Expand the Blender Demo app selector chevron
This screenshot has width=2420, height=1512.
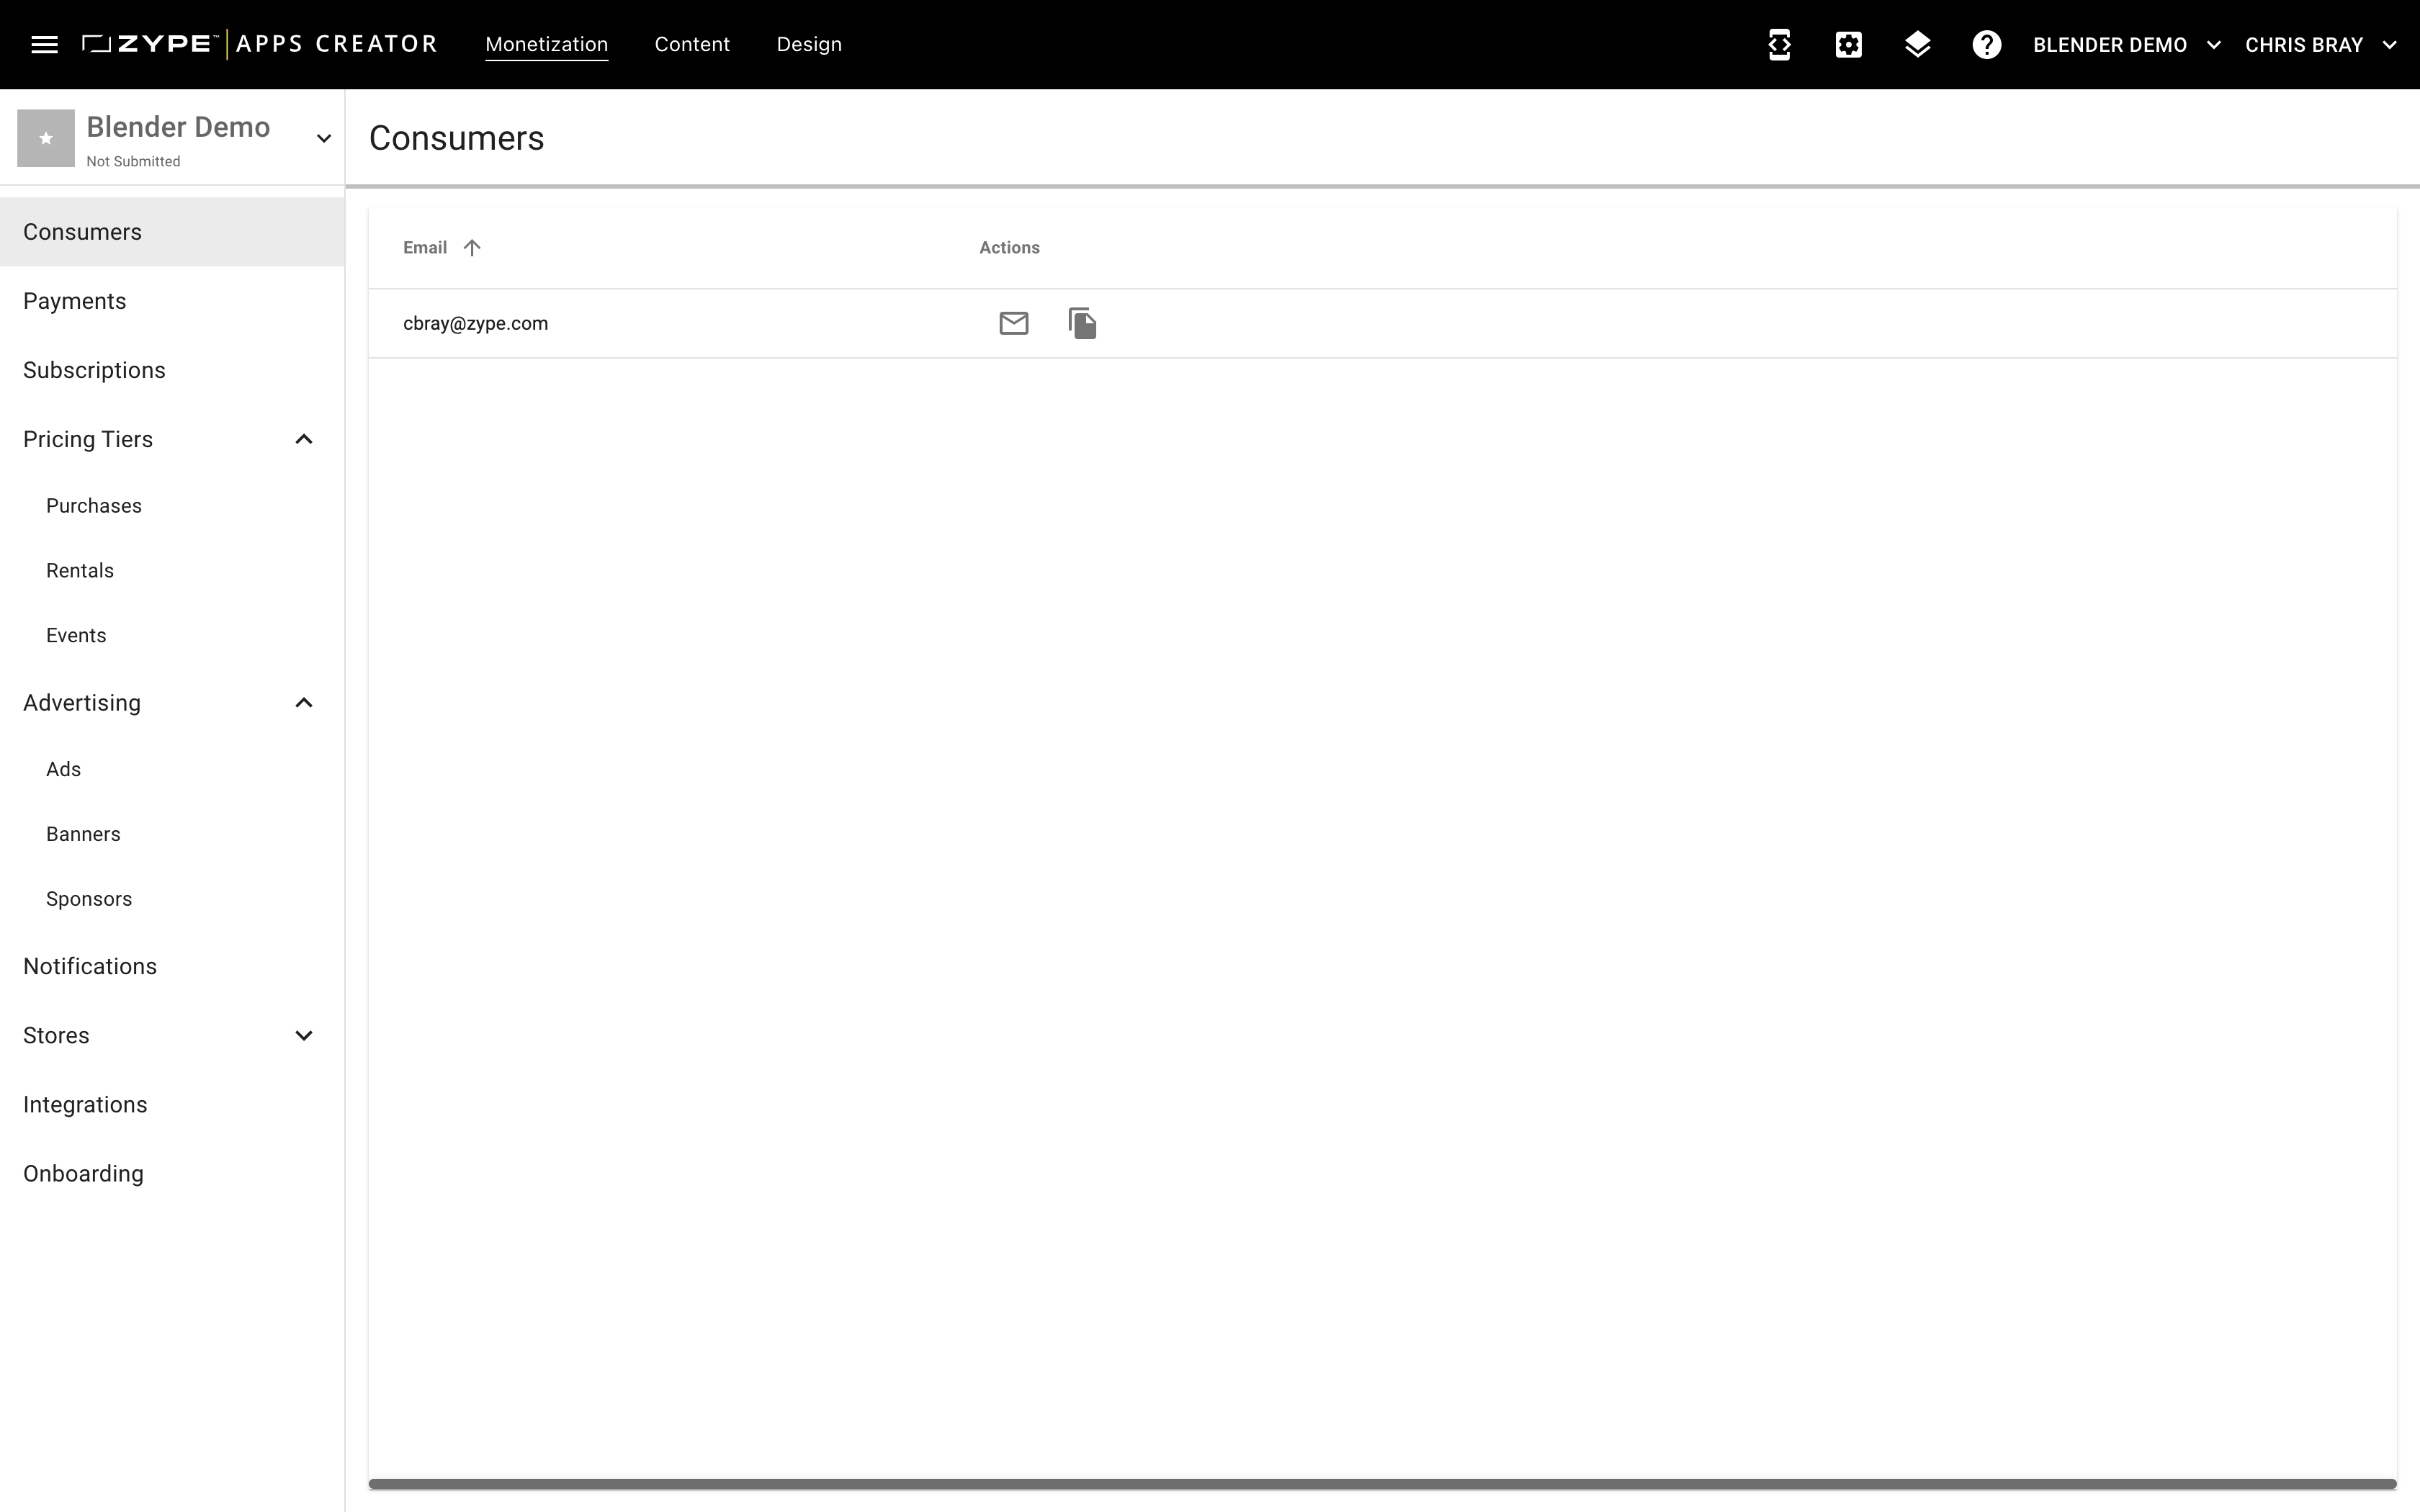(x=323, y=138)
